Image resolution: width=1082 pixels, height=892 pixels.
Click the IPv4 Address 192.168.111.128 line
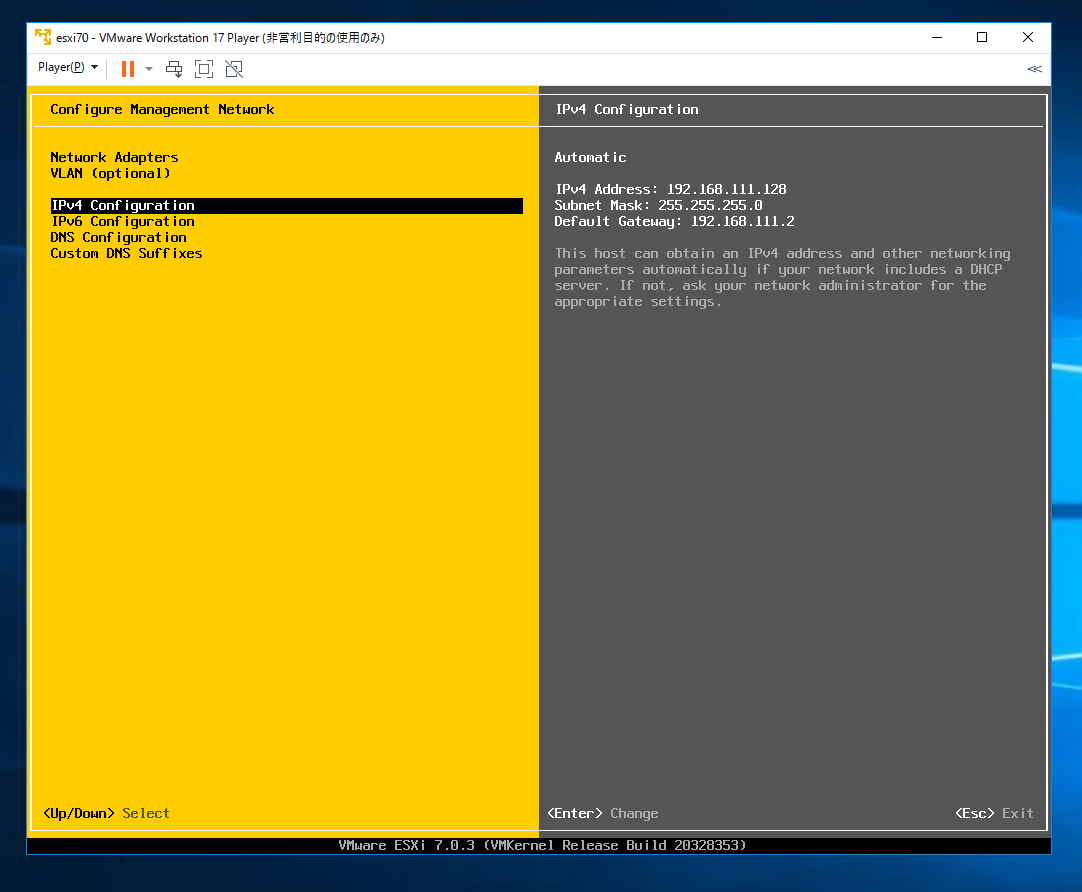pyautogui.click(x=671, y=189)
